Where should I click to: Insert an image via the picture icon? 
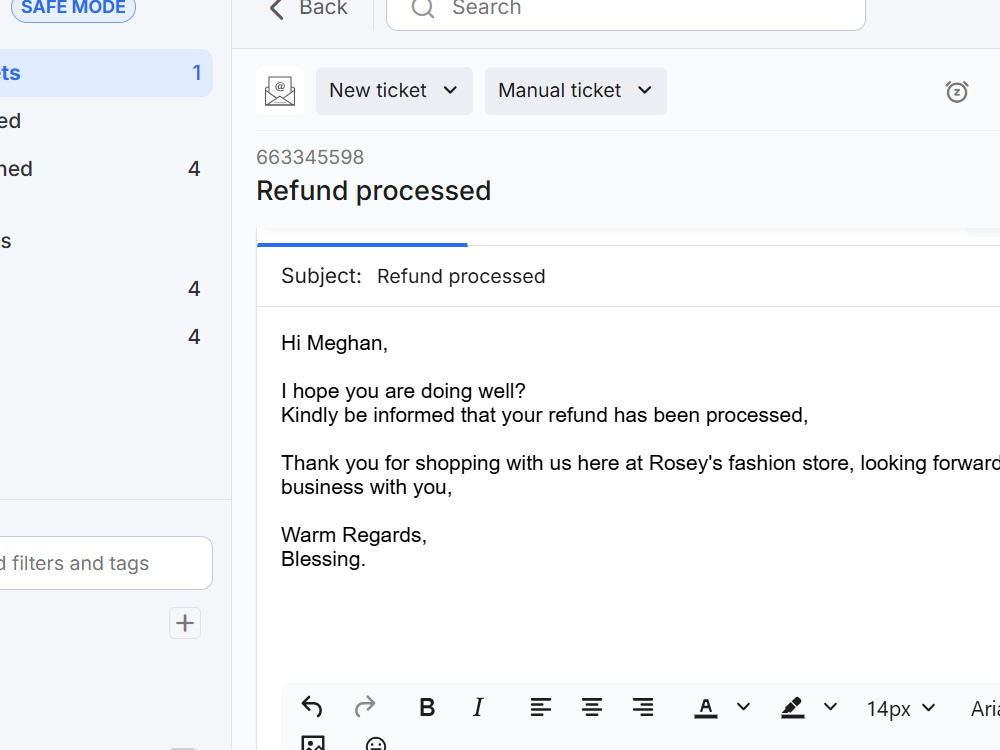312,744
